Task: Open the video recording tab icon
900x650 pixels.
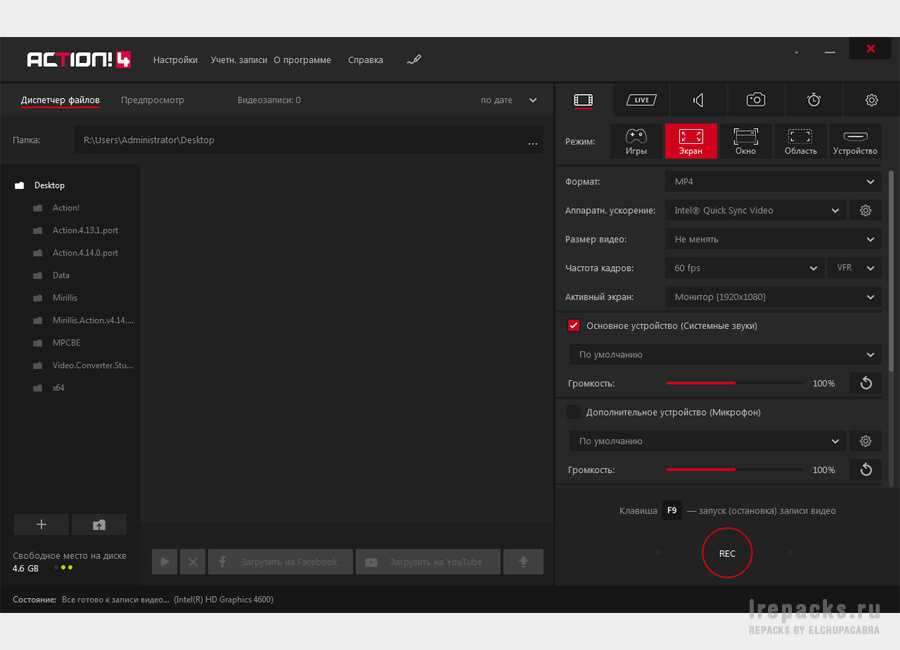Action: tap(583, 100)
